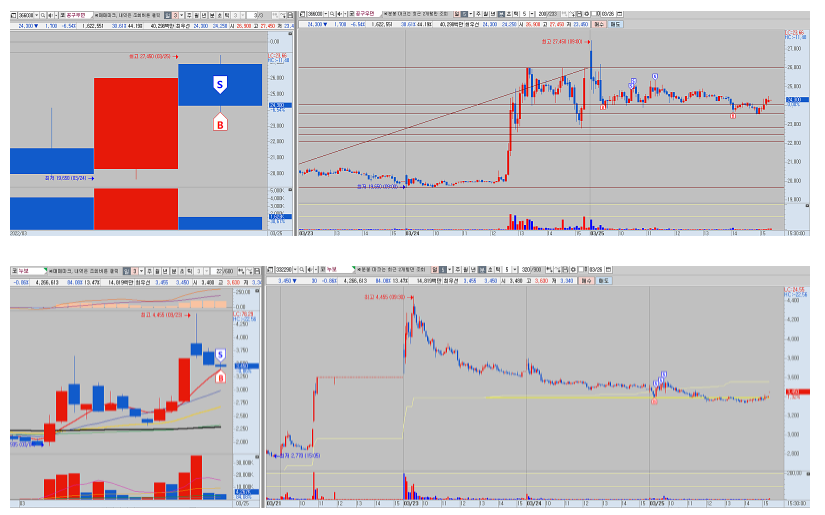Expand dropdown next to speaker icon top-left
The image size is (825, 515).
tap(56, 15)
